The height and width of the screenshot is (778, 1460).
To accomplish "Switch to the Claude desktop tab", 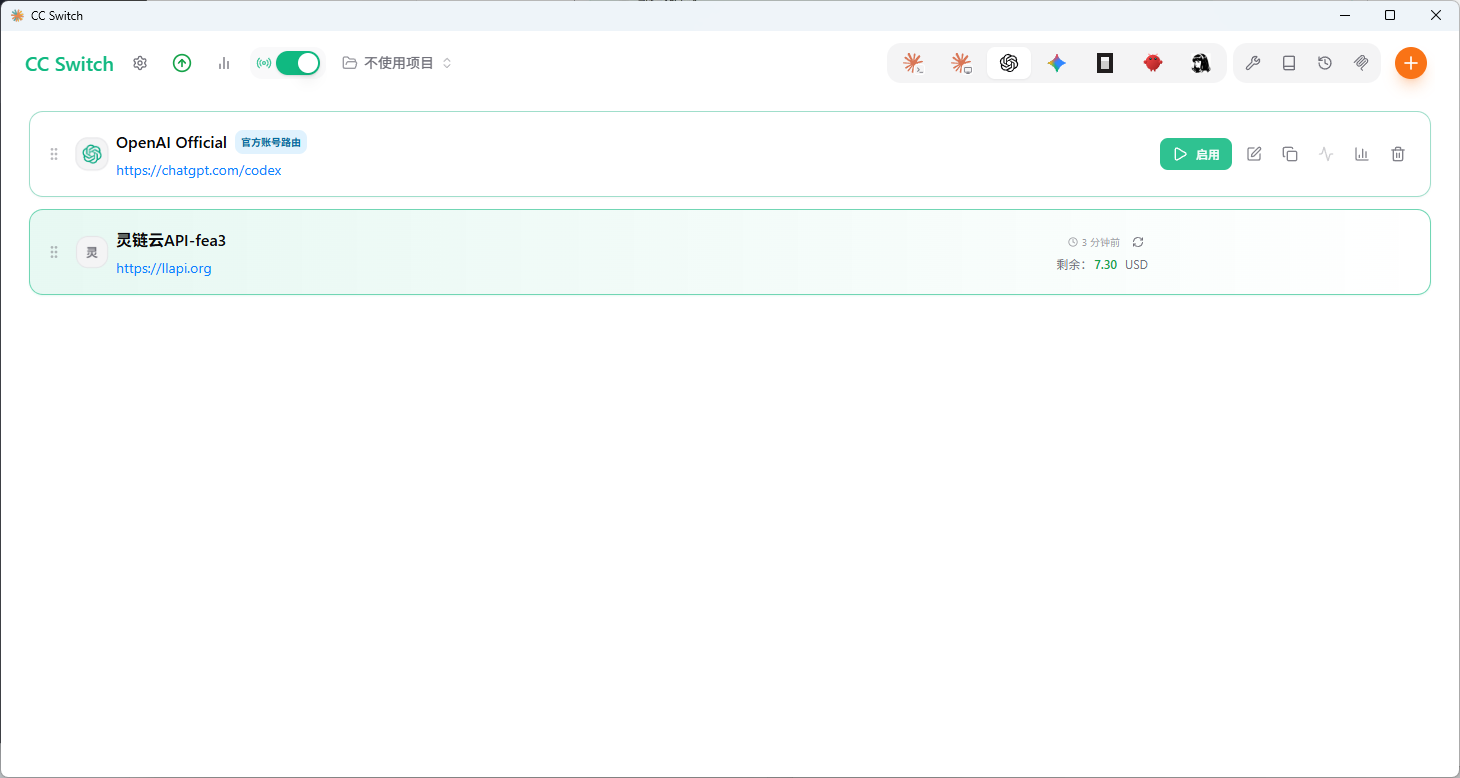I will click(x=961, y=63).
